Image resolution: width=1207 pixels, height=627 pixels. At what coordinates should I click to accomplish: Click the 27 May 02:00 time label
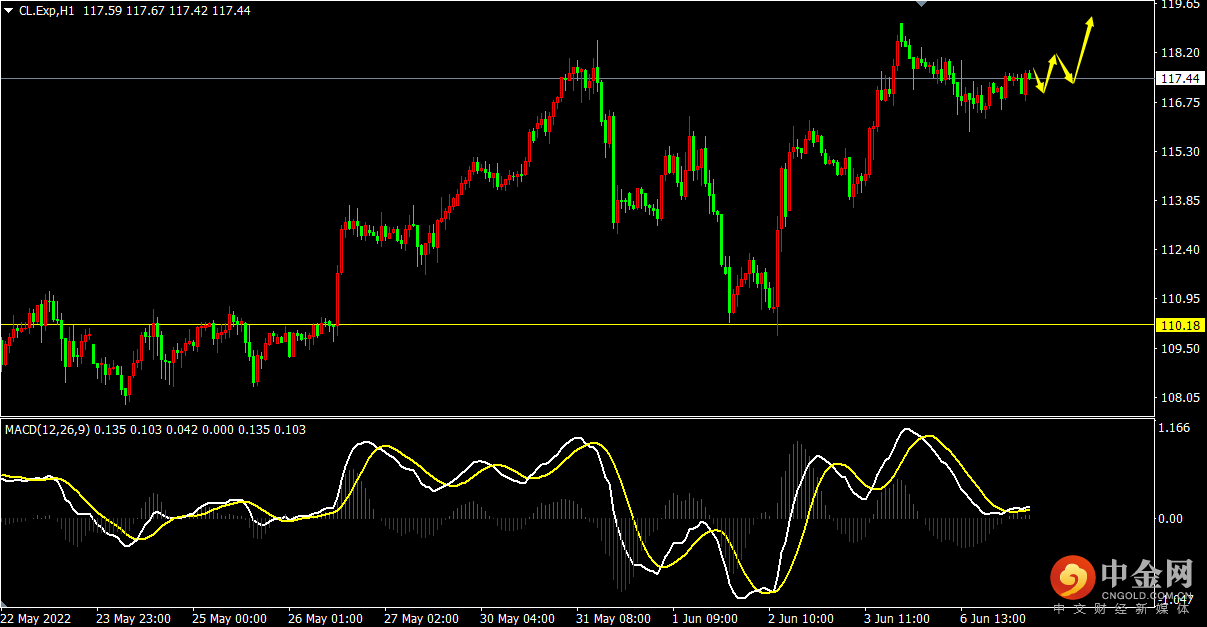[x=421, y=619]
